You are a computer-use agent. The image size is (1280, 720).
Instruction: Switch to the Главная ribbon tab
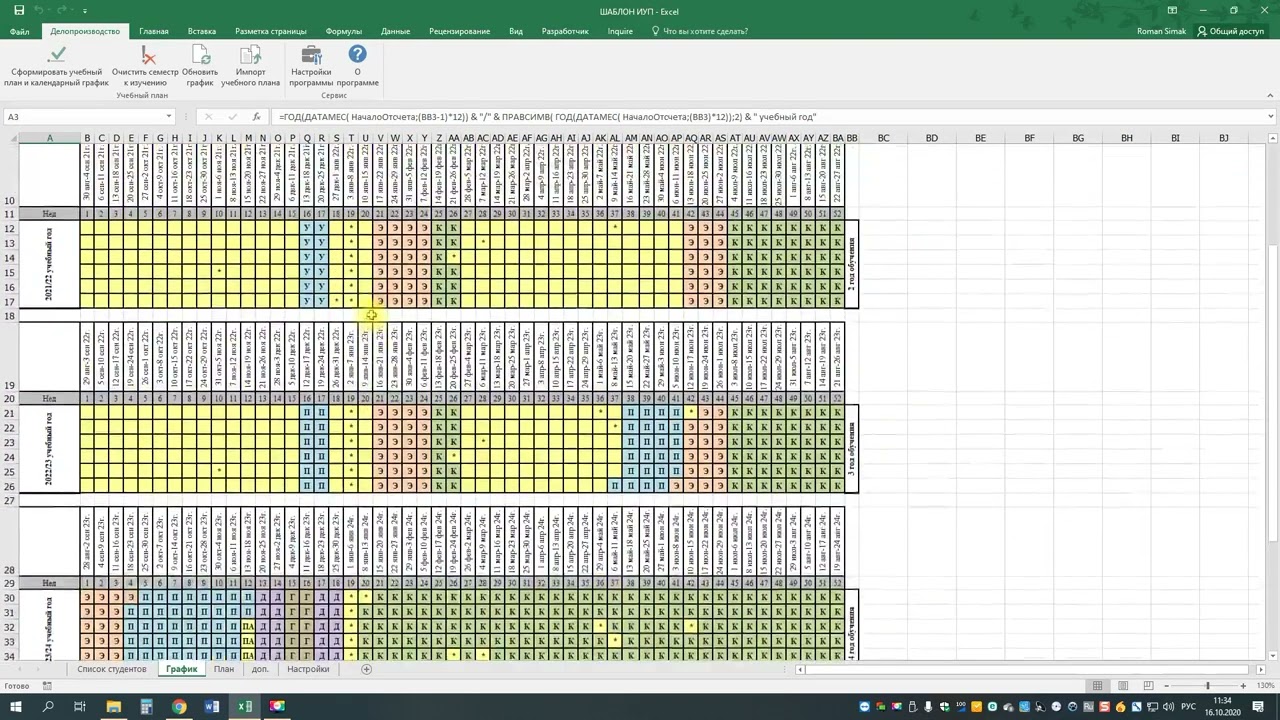coord(154,31)
